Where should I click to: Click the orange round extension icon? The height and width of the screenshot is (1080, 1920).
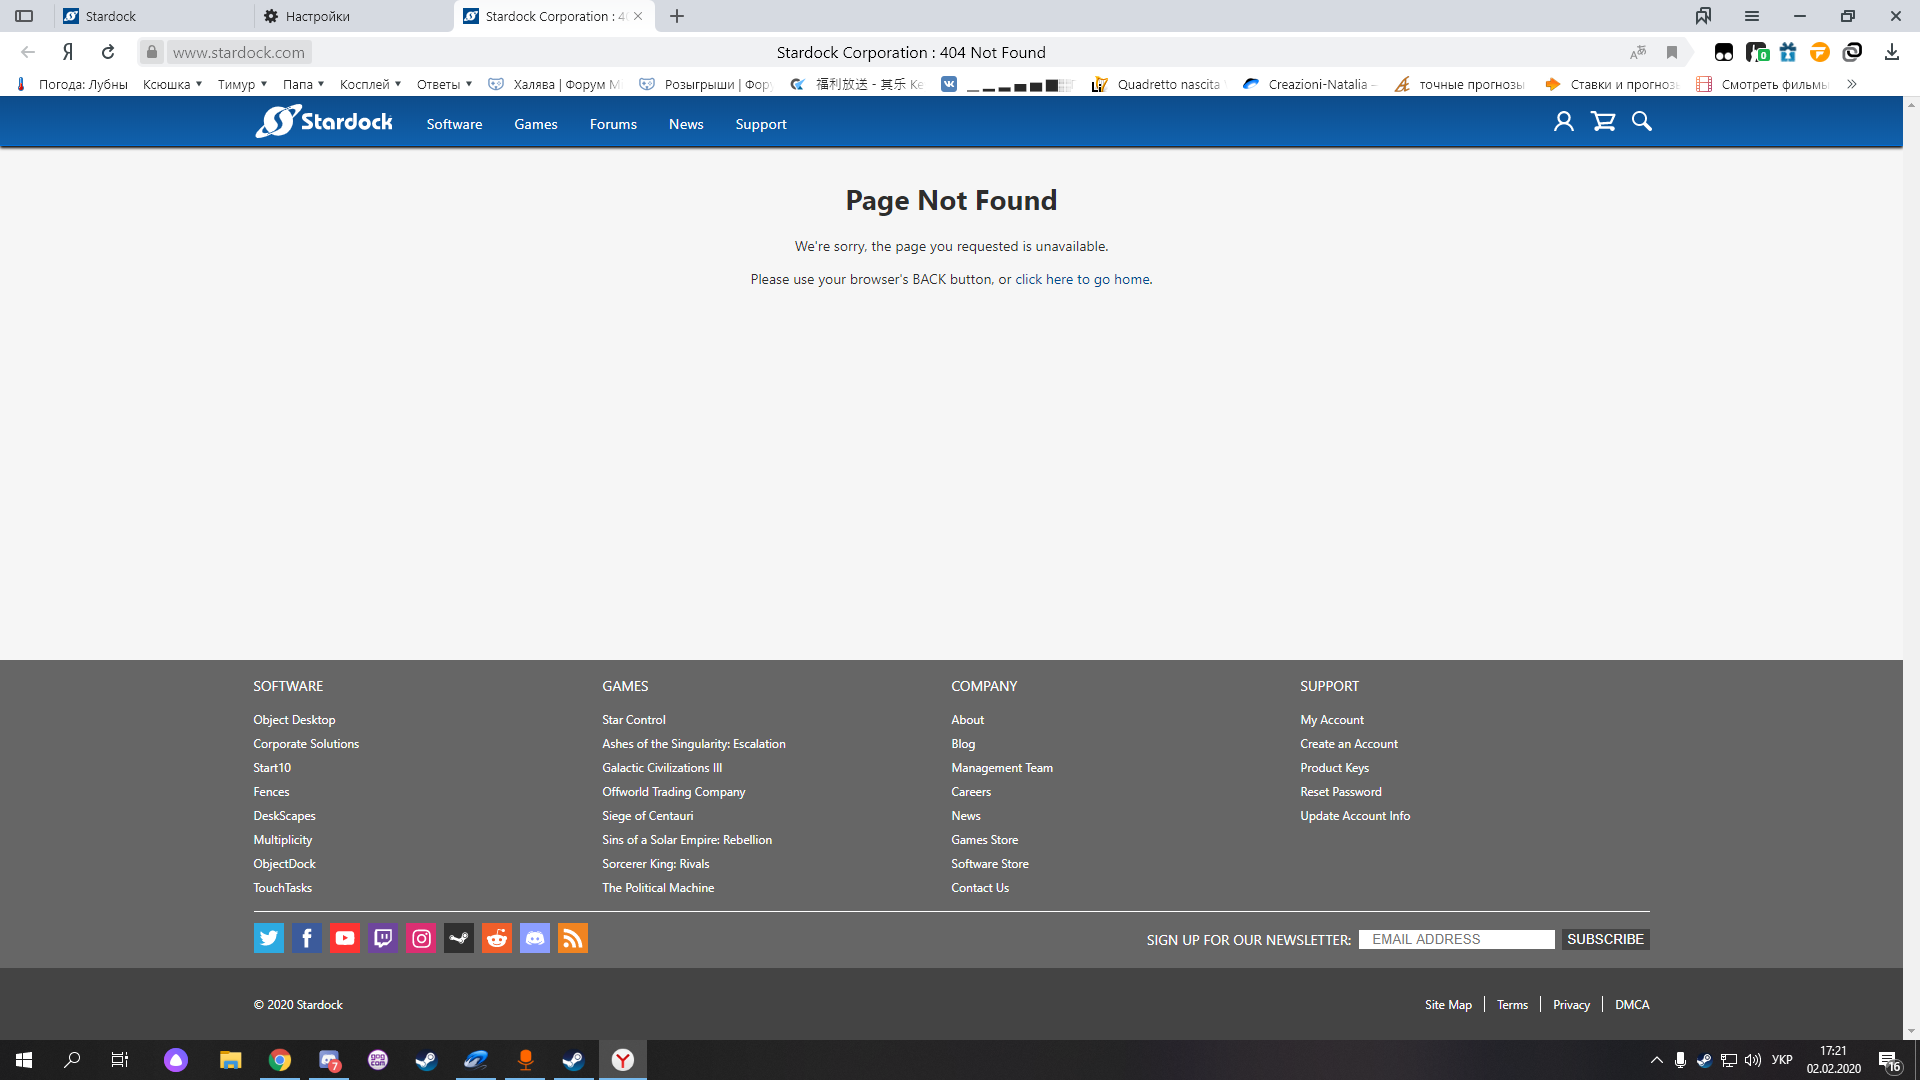(x=1820, y=52)
